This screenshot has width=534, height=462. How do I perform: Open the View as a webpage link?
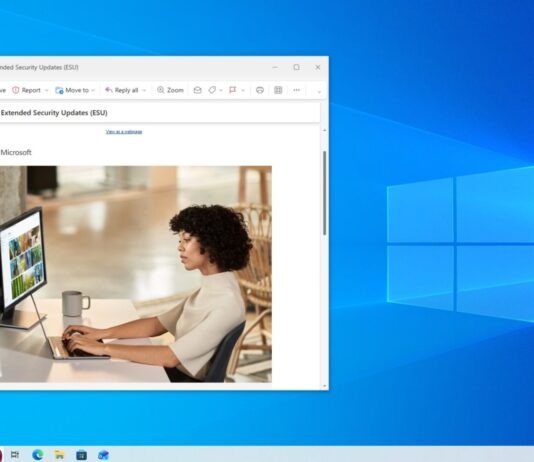[x=124, y=132]
